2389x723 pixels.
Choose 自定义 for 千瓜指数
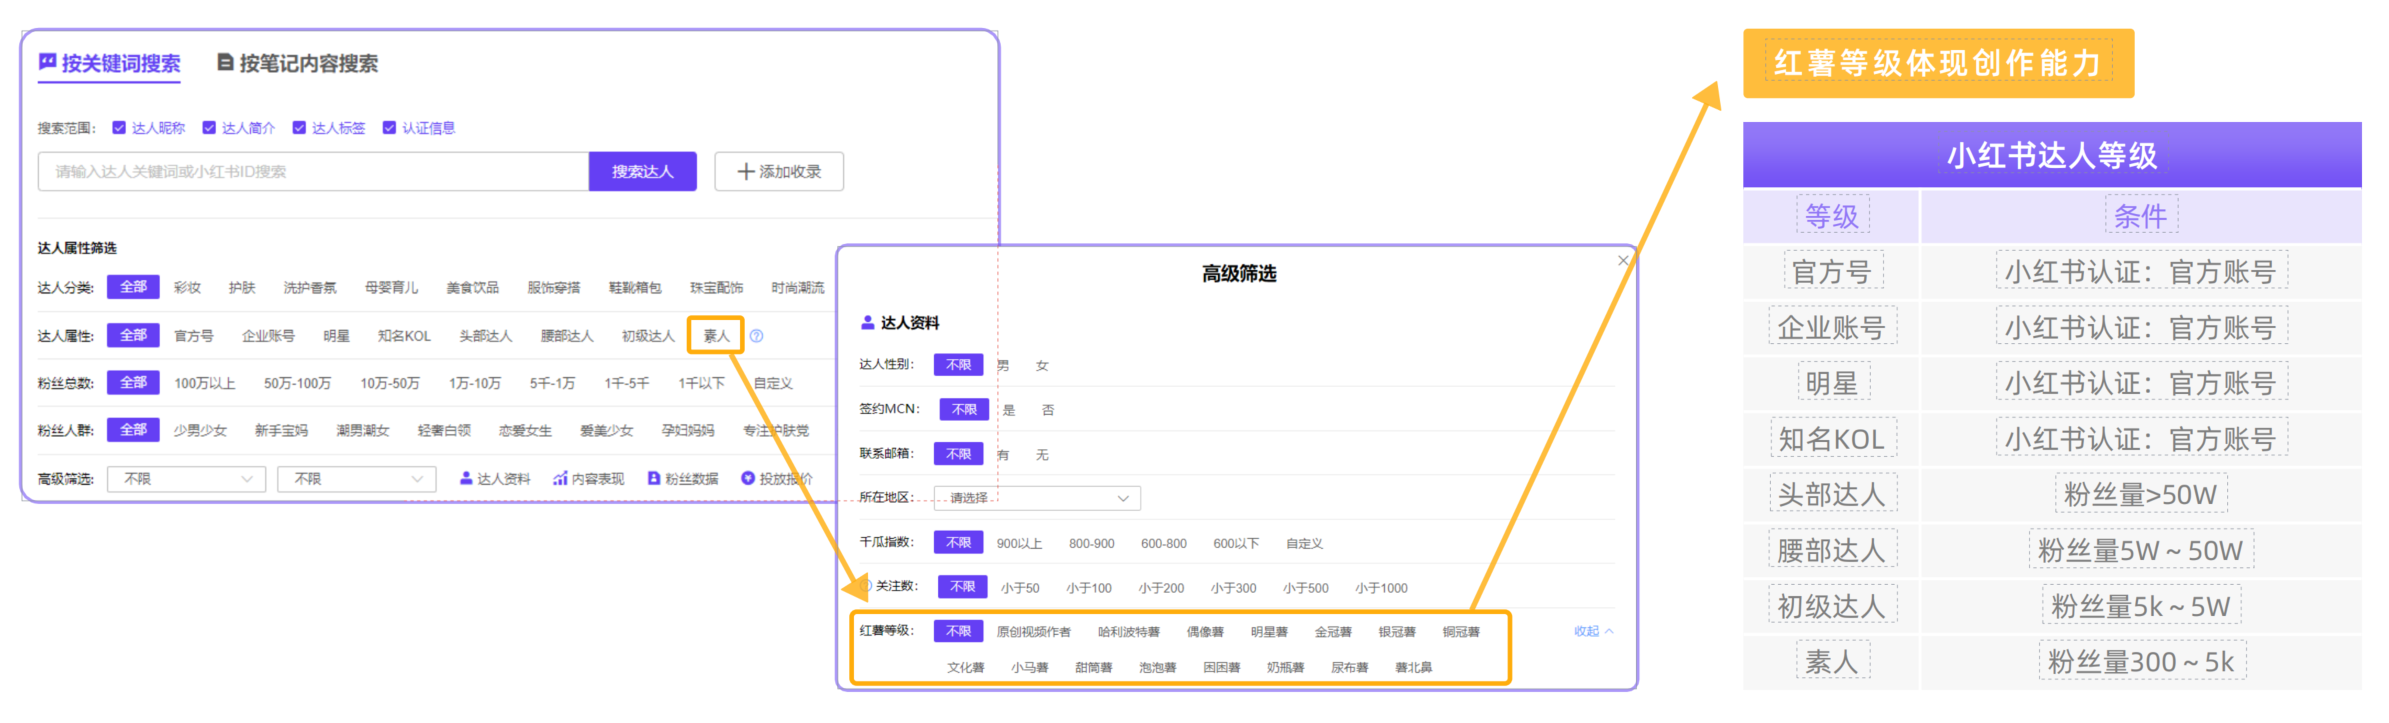(x=1305, y=544)
